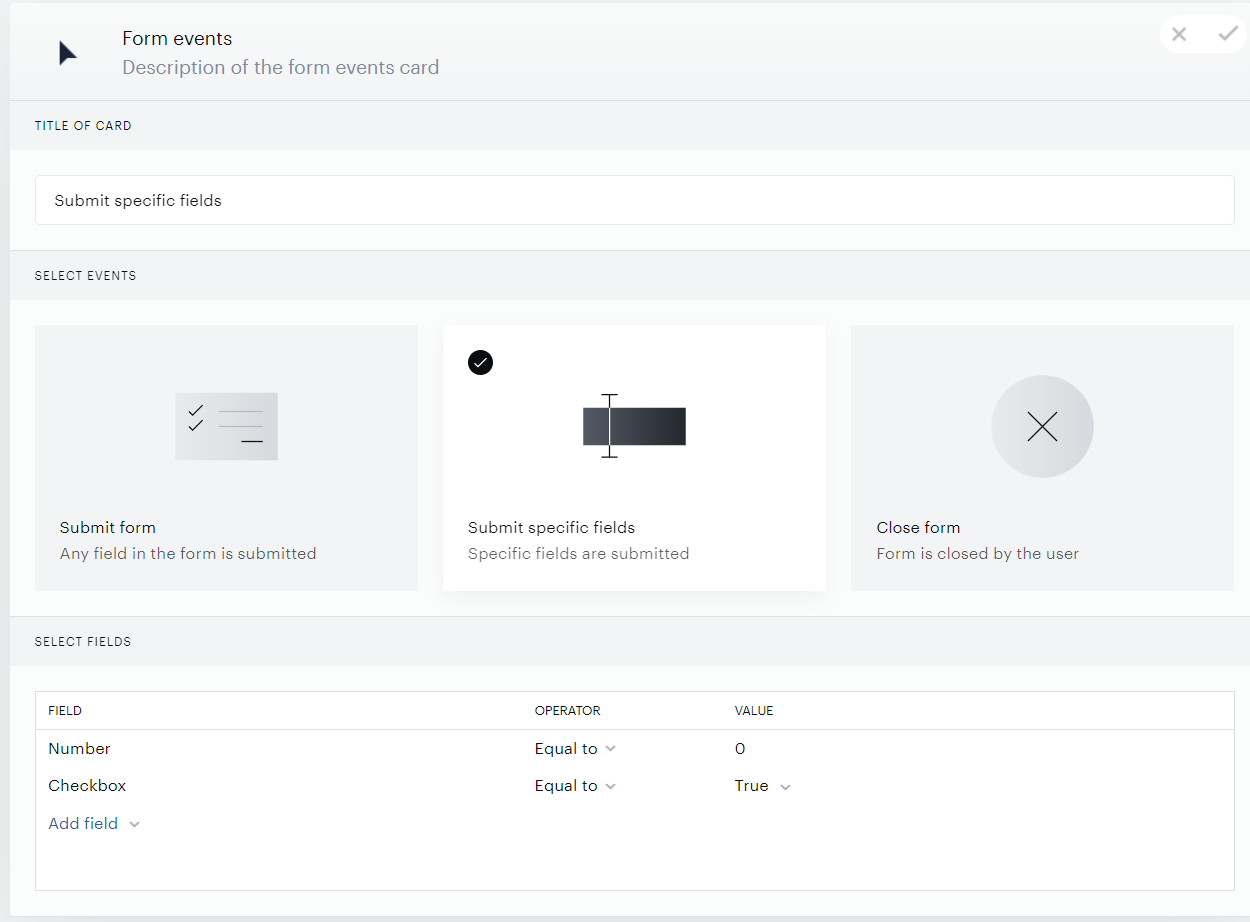Select the Close form event card

pyautogui.click(x=1042, y=458)
